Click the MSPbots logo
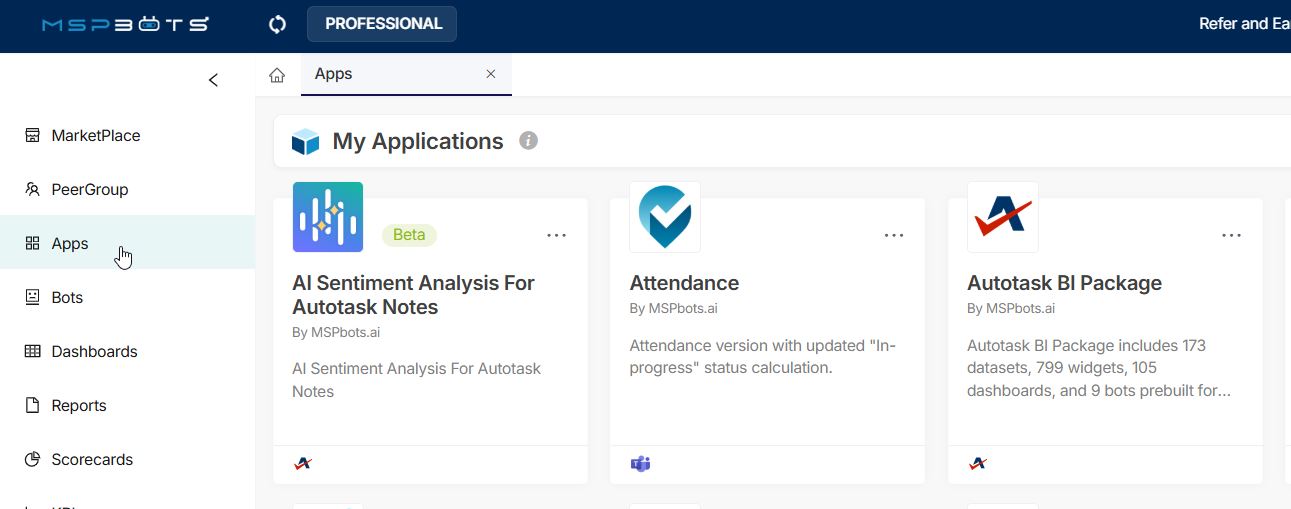1291x509 pixels. (125, 24)
